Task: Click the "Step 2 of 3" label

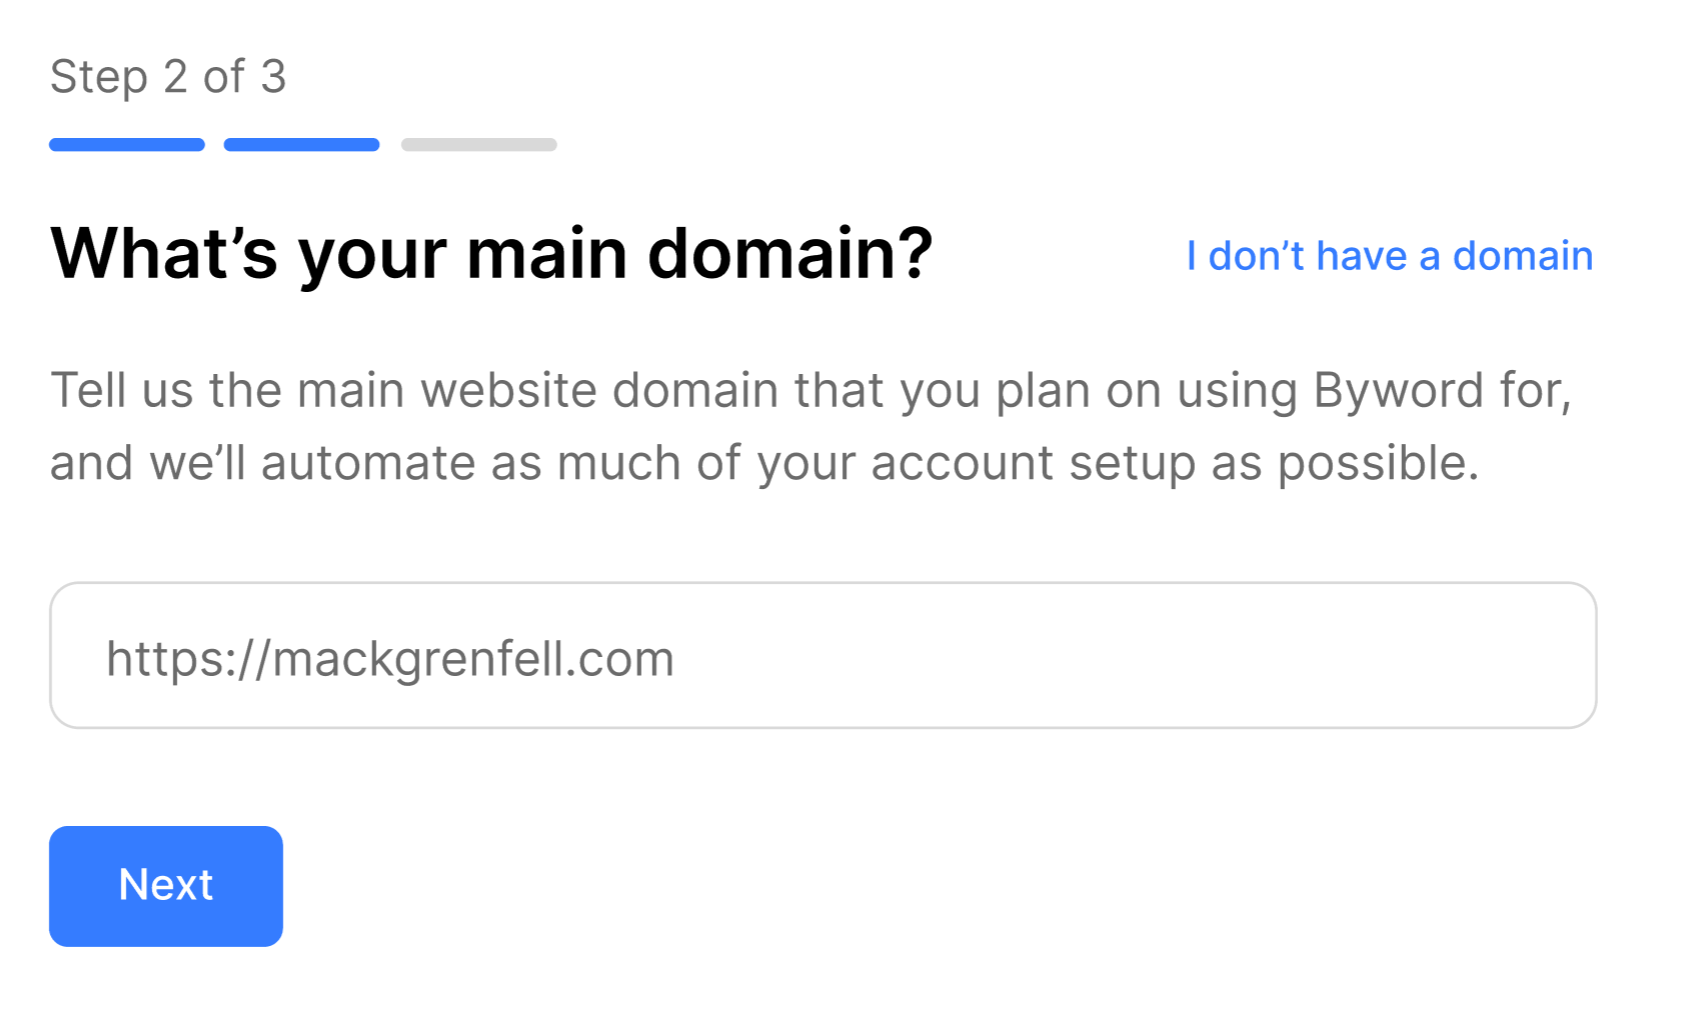Action: coord(168,77)
